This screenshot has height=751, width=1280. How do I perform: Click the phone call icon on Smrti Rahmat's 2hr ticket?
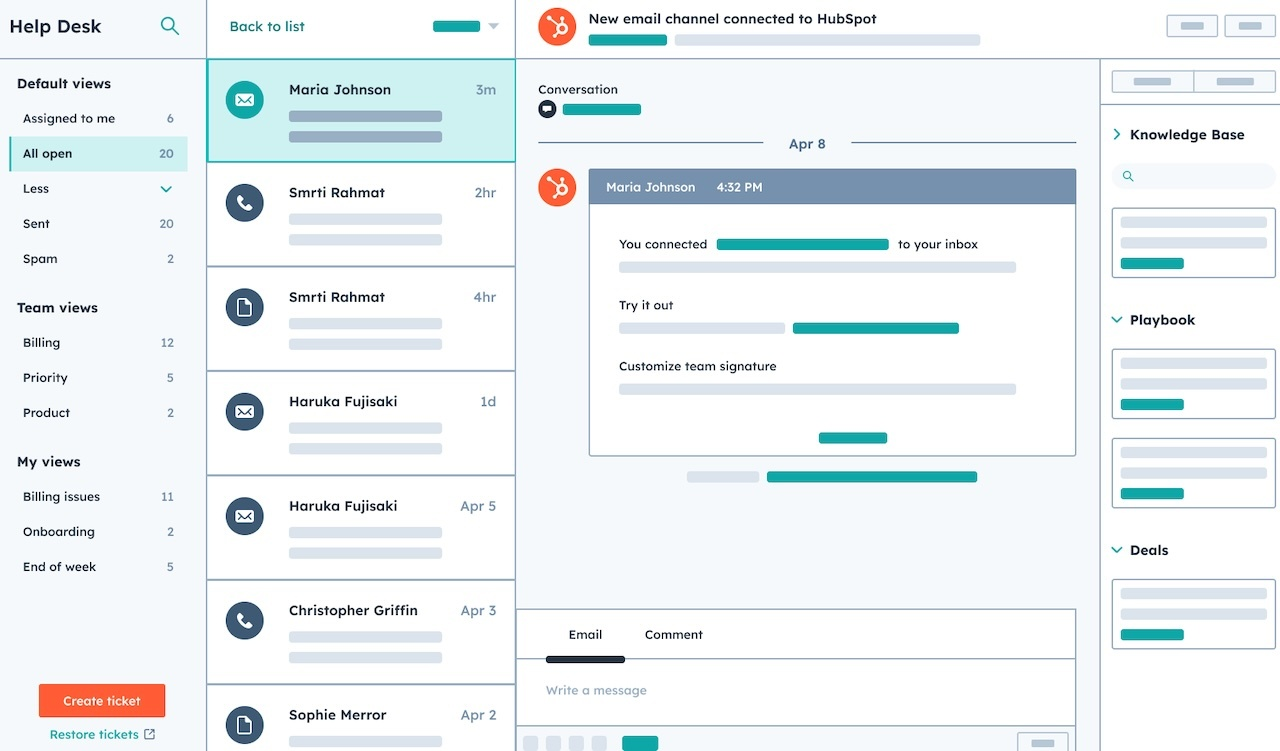244,202
